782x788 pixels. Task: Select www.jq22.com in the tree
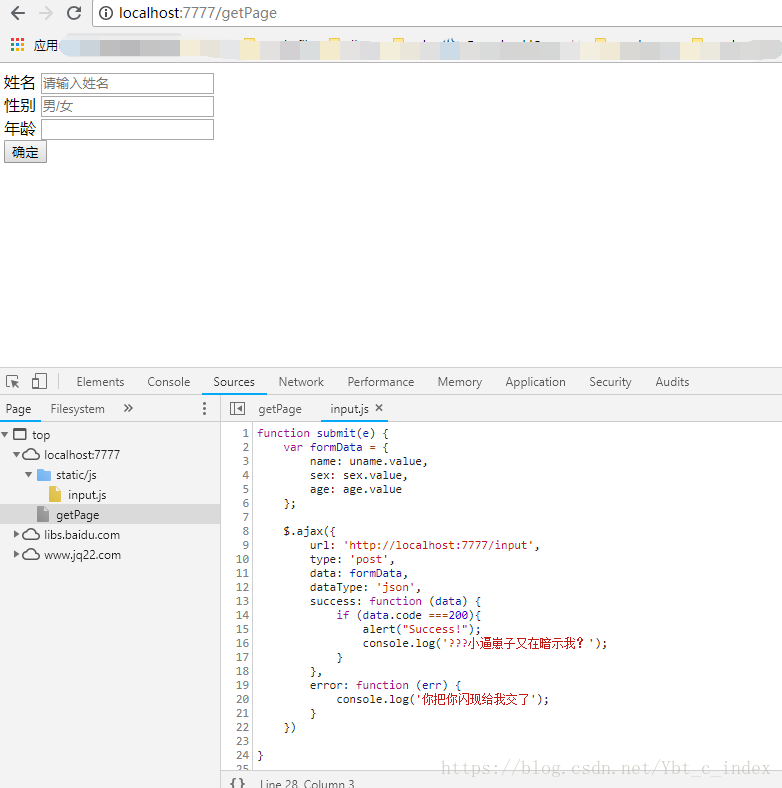coord(82,555)
